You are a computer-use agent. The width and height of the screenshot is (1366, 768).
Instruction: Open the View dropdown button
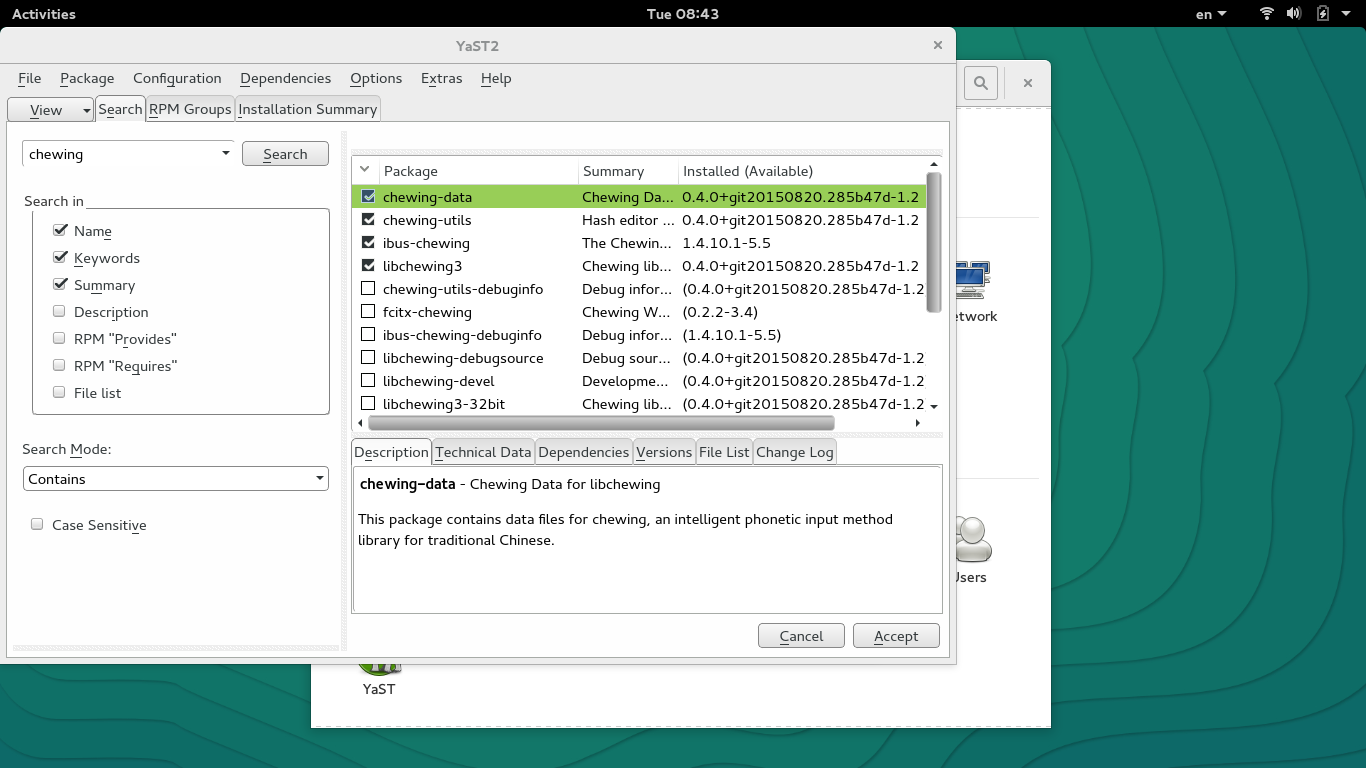click(x=51, y=110)
